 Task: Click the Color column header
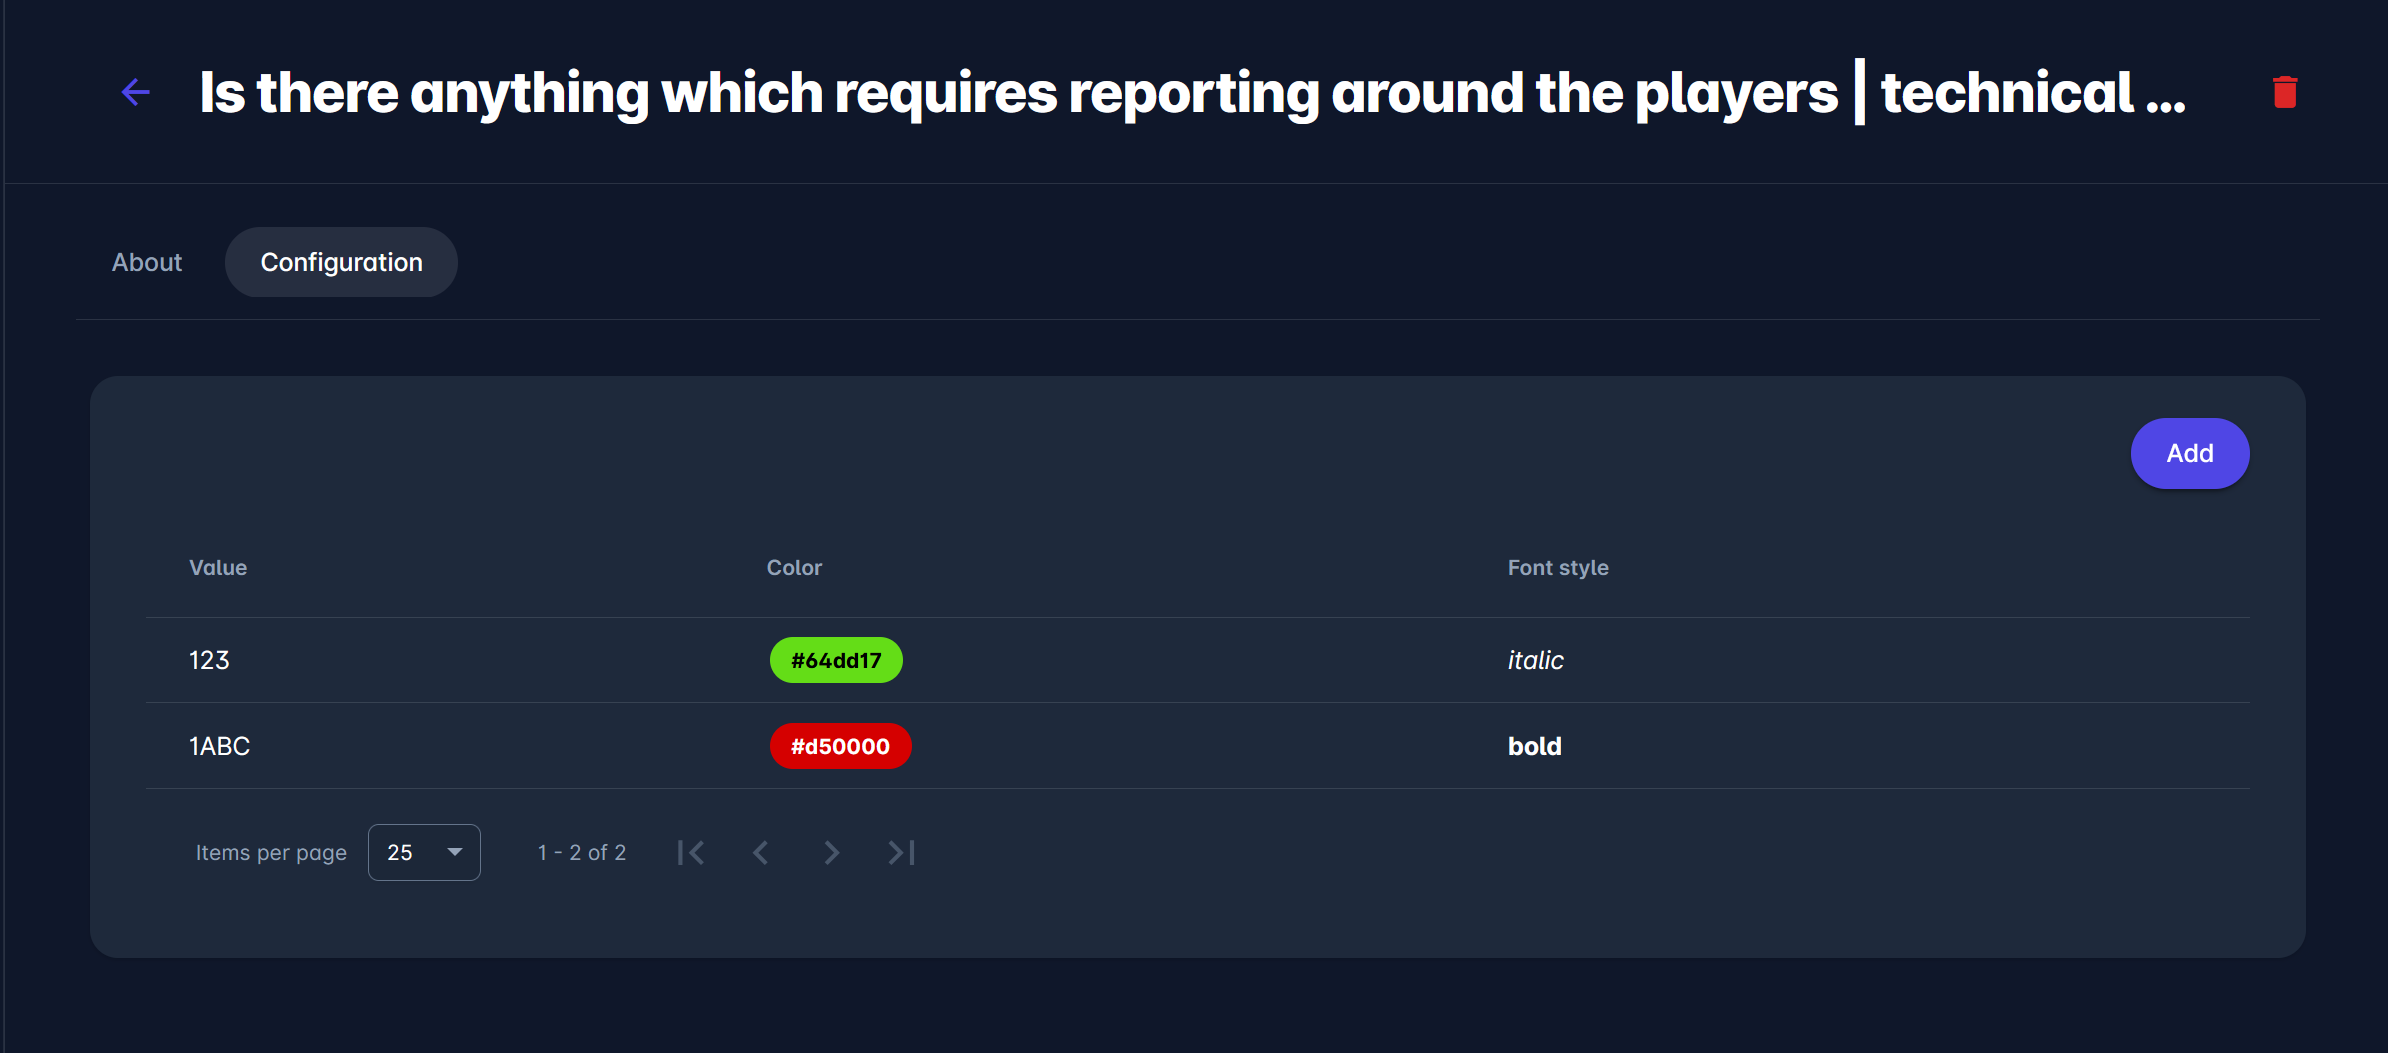point(794,568)
